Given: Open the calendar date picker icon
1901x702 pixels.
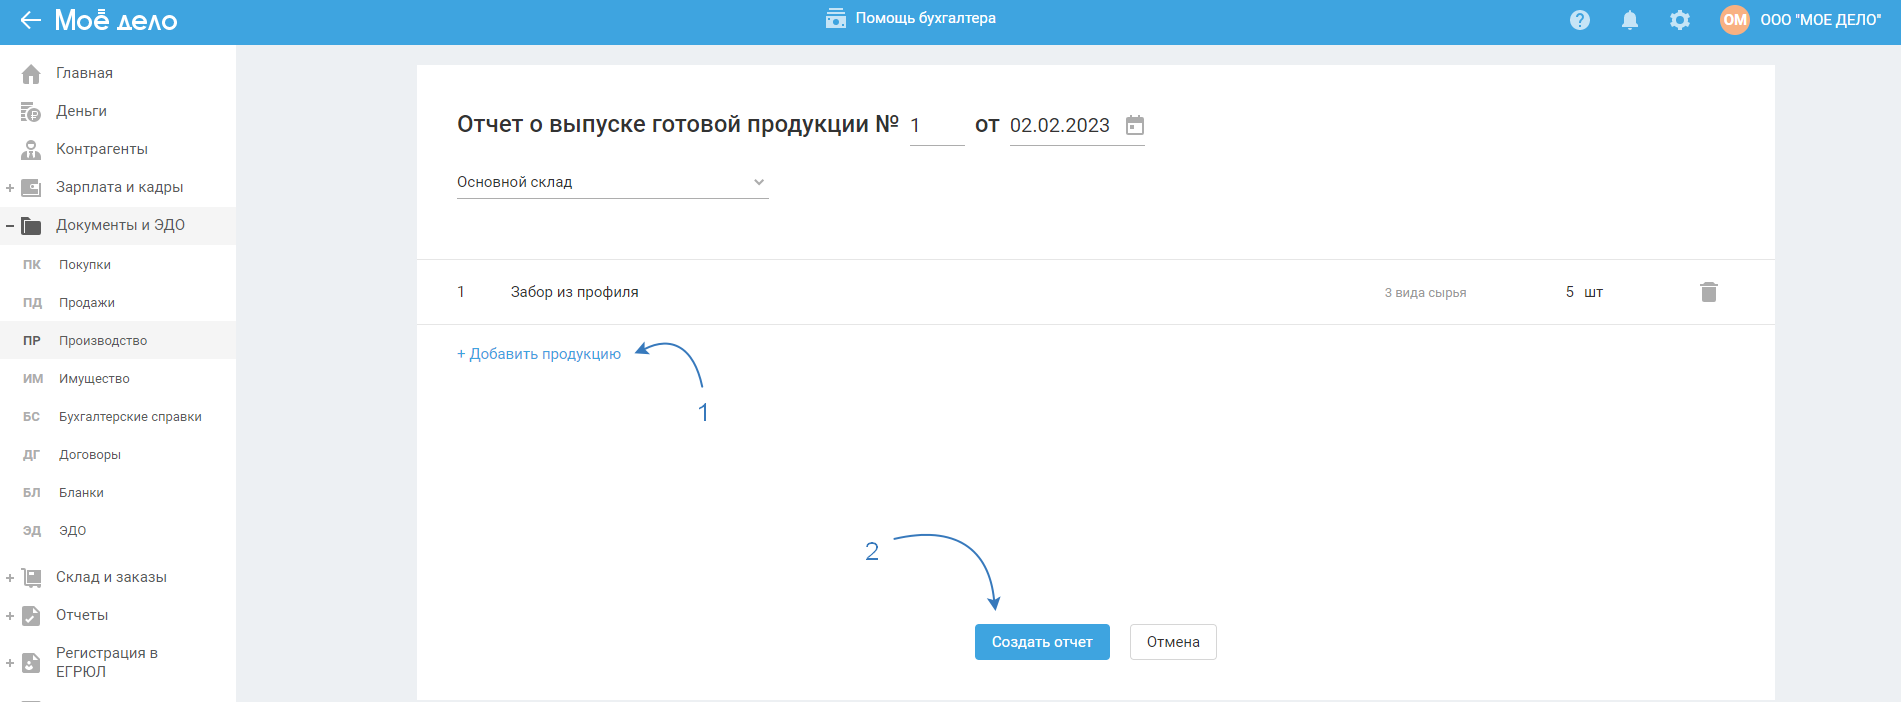Looking at the screenshot, I should [x=1135, y=125].
